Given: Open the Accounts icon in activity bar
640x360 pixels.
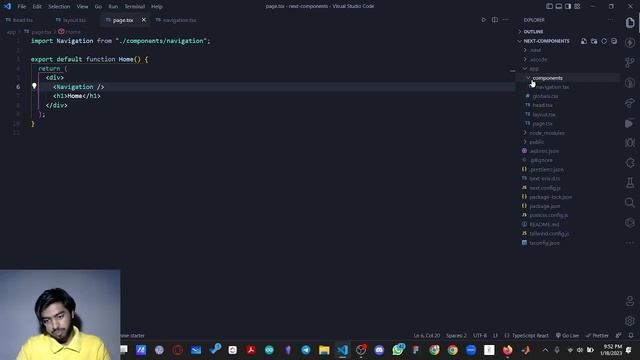Looking at the screenshot, I should 630,301.
